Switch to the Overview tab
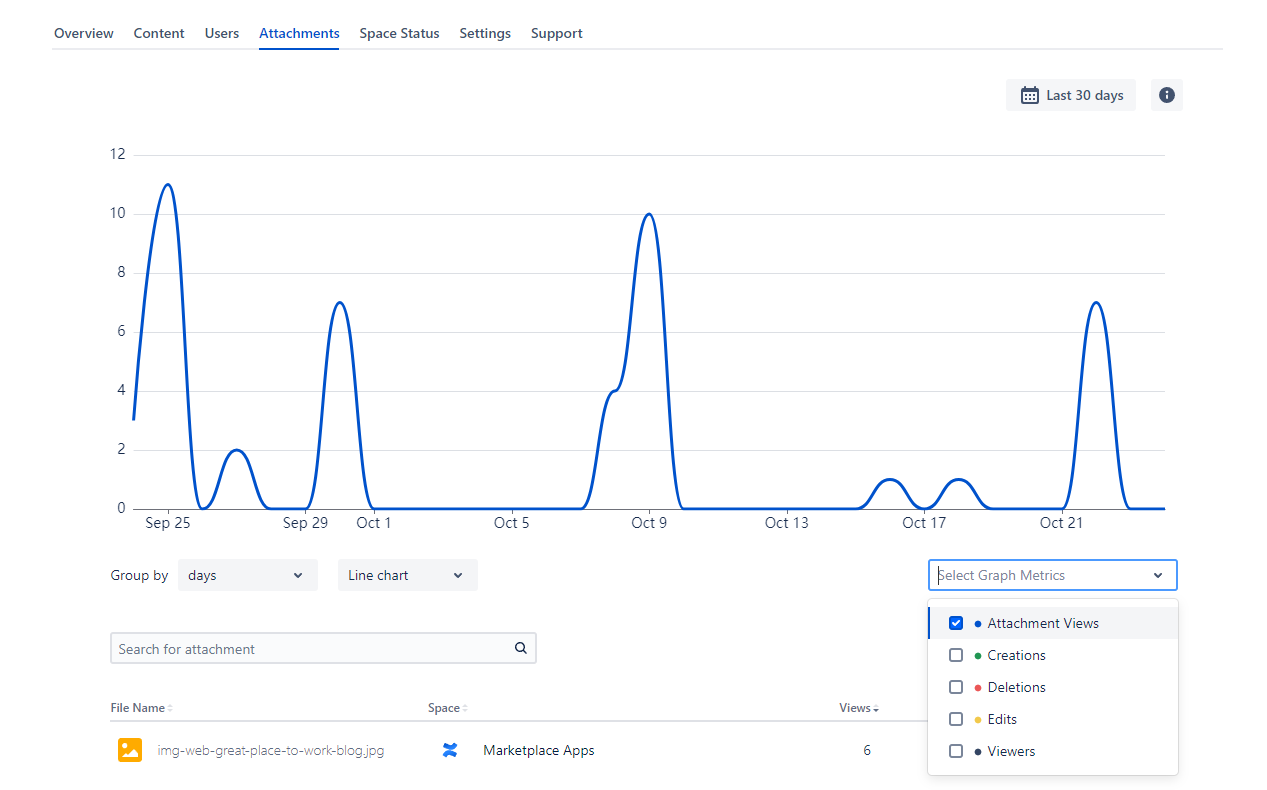Screen dimensions: 1267x790 pyautogui.click(x=84, y=33)
